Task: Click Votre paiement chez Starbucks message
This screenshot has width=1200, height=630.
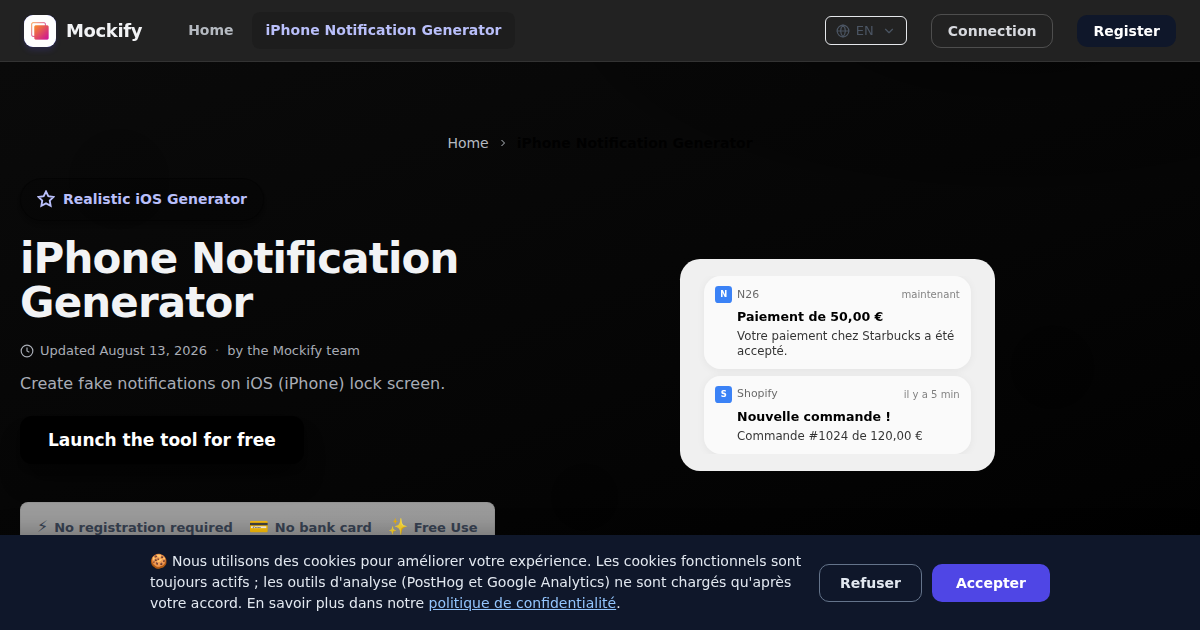Action: click(845, 343)
